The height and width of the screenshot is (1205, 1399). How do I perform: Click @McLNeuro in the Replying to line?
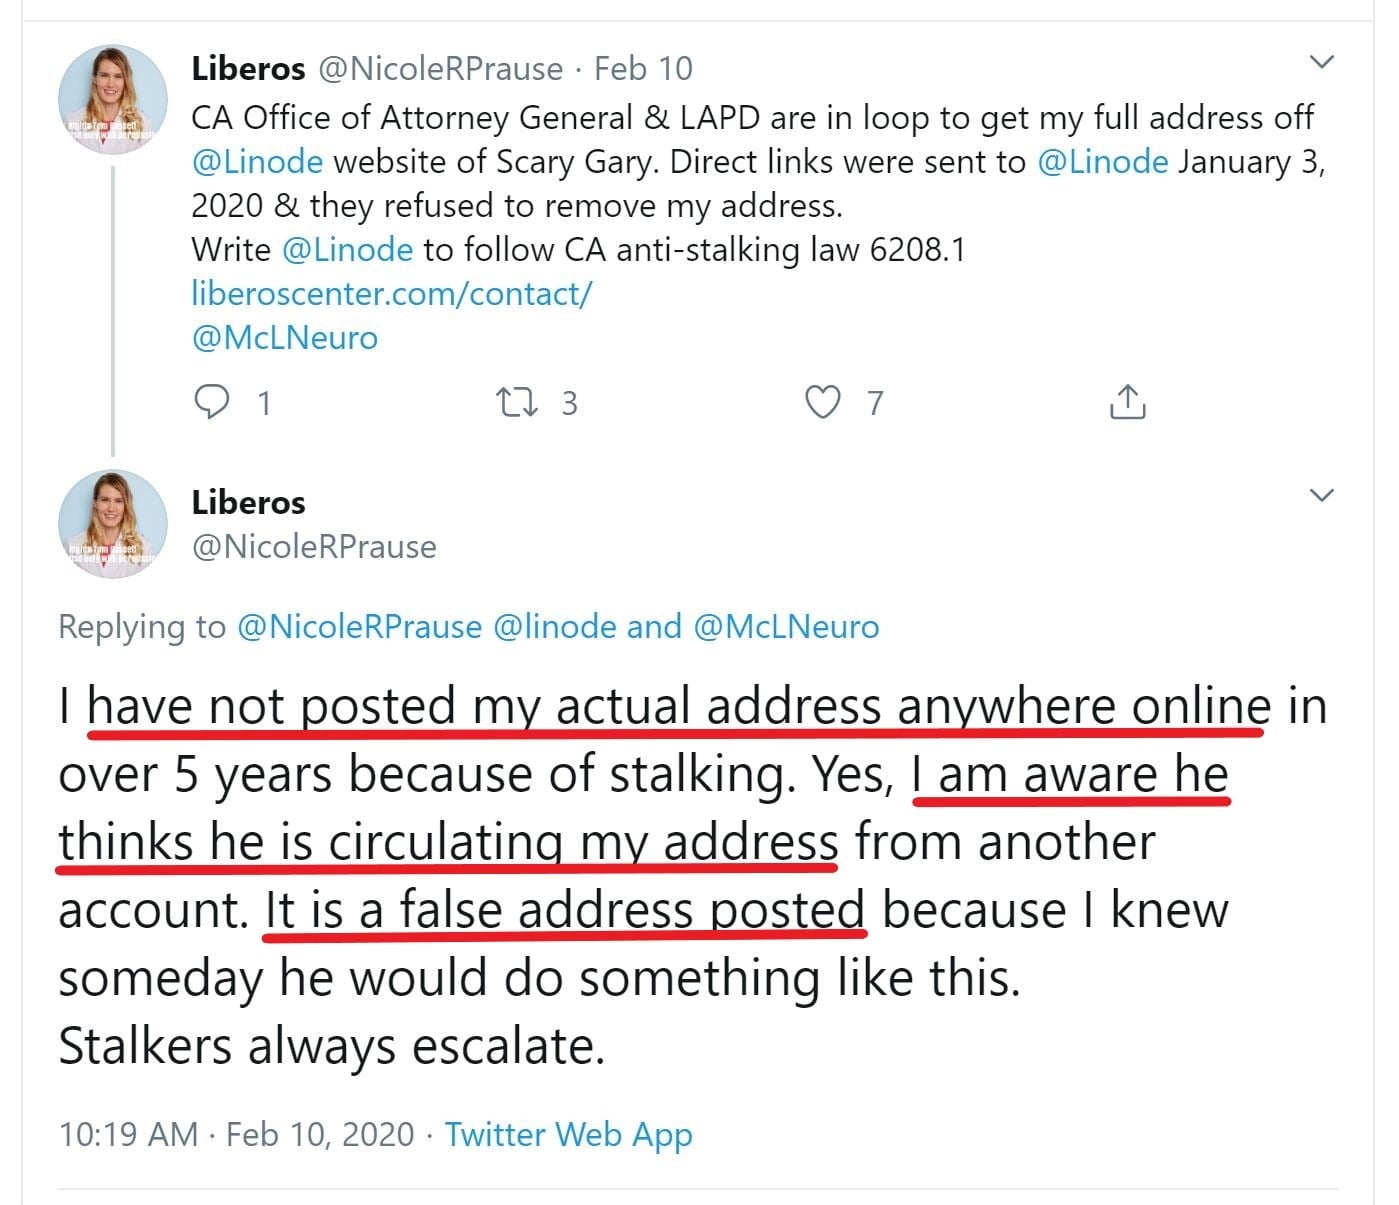pyautogui.click(x=786, y=627)
